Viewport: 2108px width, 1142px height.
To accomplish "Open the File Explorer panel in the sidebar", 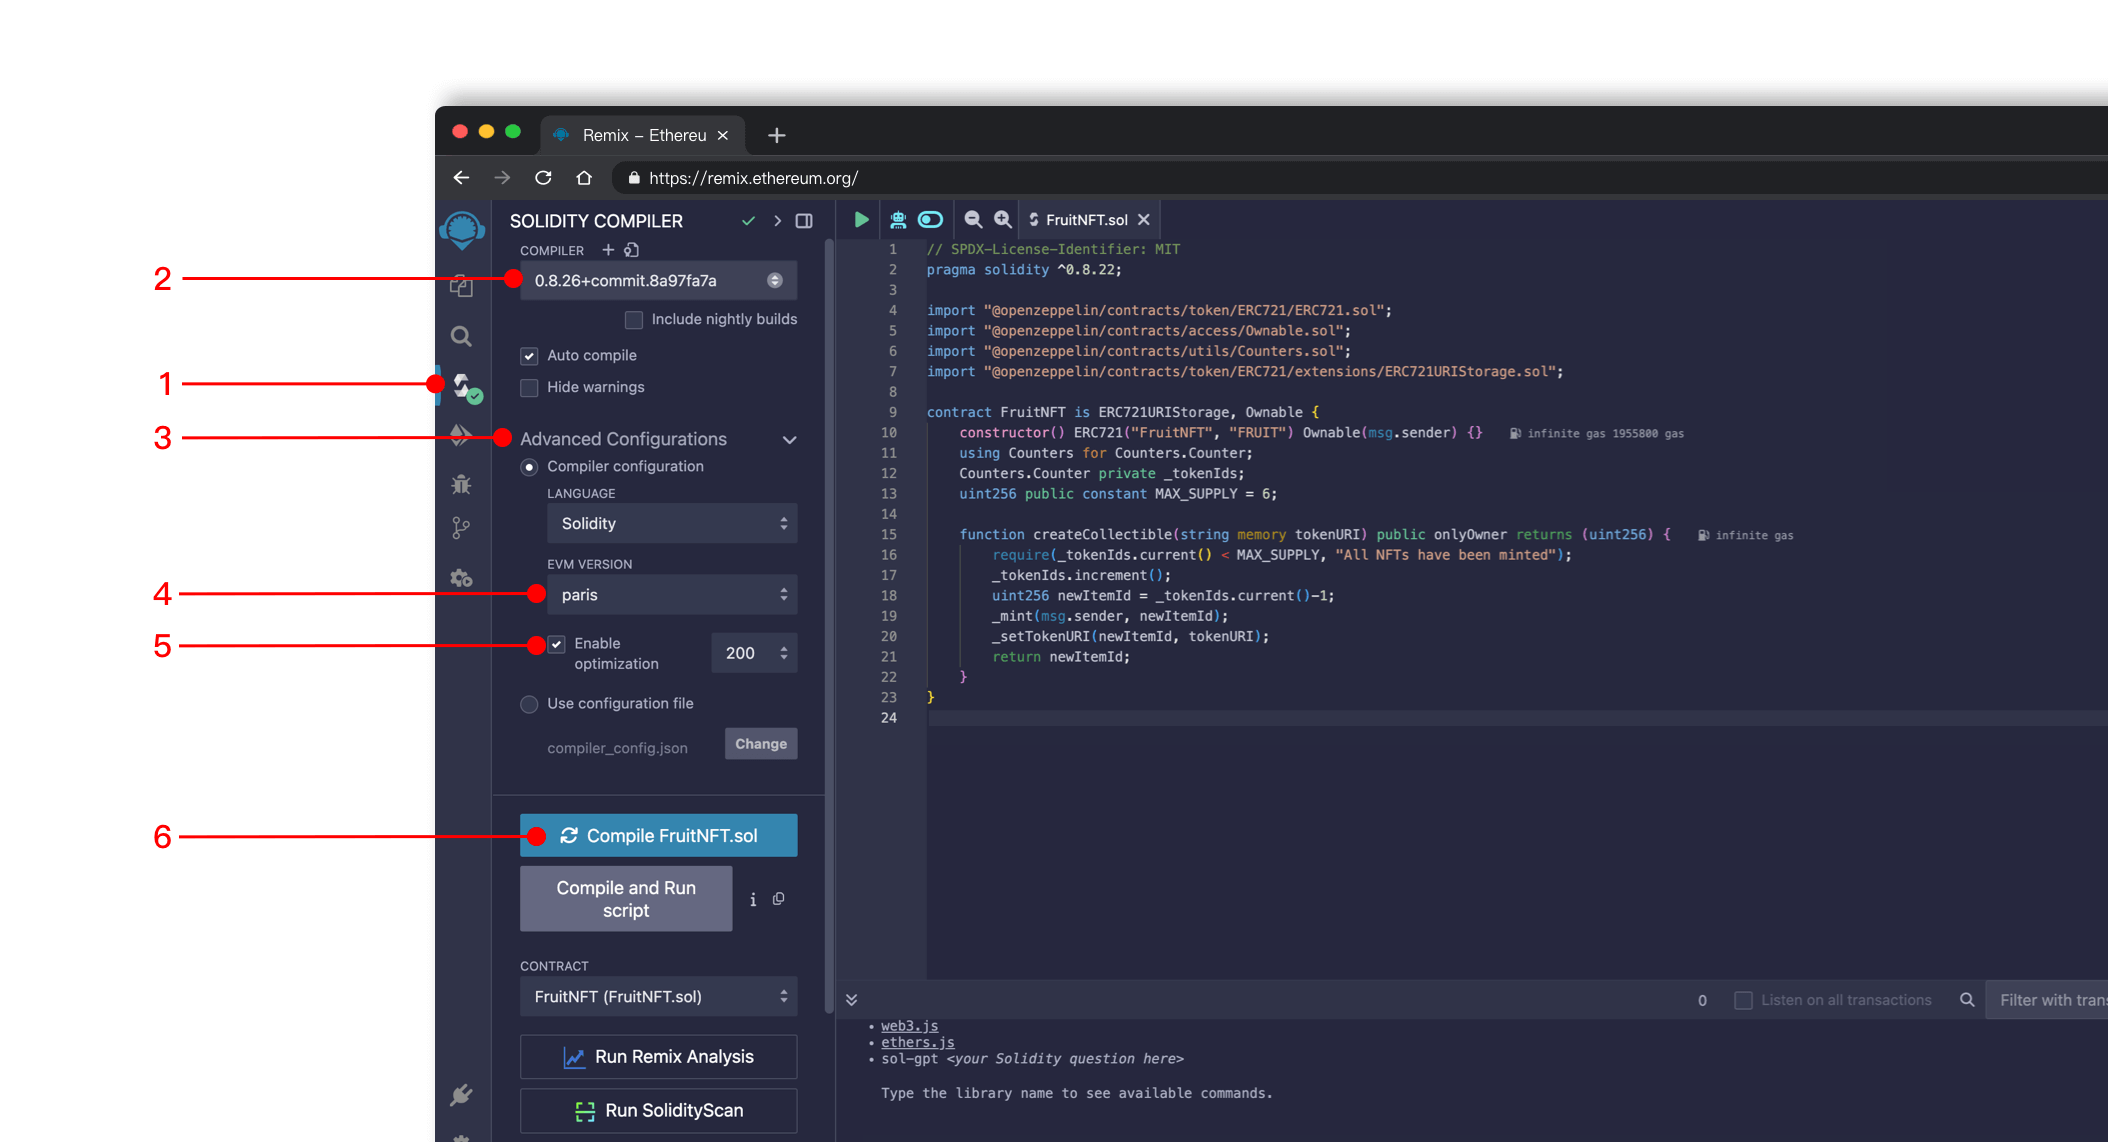I will pyautogui.click(x=461, y=287).
